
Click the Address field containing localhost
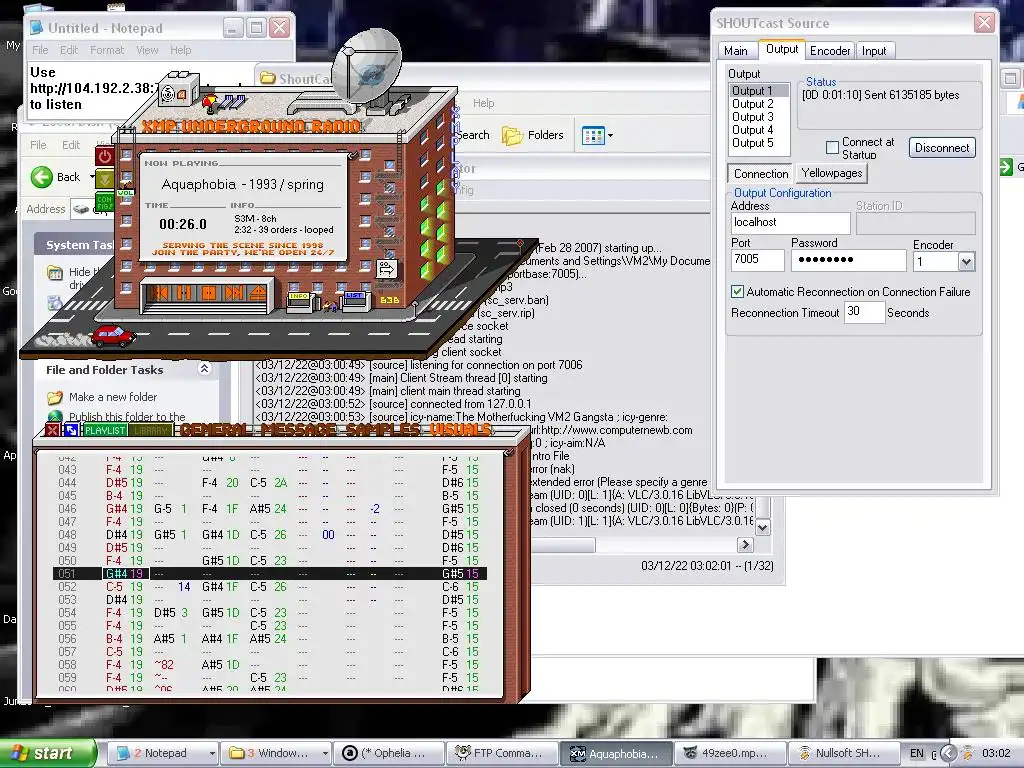click(790, 223)
